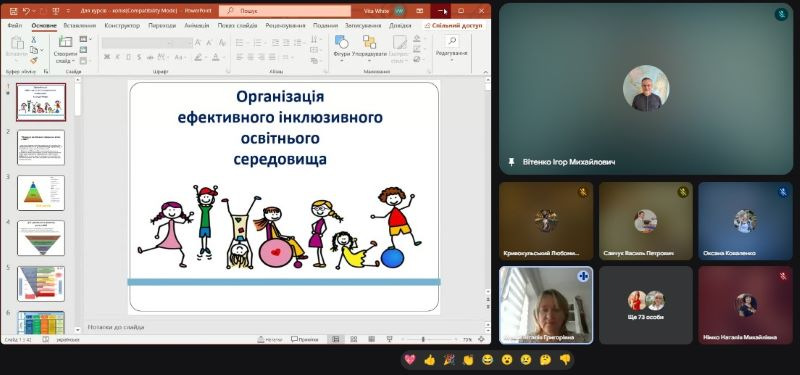This screenshot has height=375, width=800.
Task: Adjust the zoom slider in status bar
Action: coord(429,339)
